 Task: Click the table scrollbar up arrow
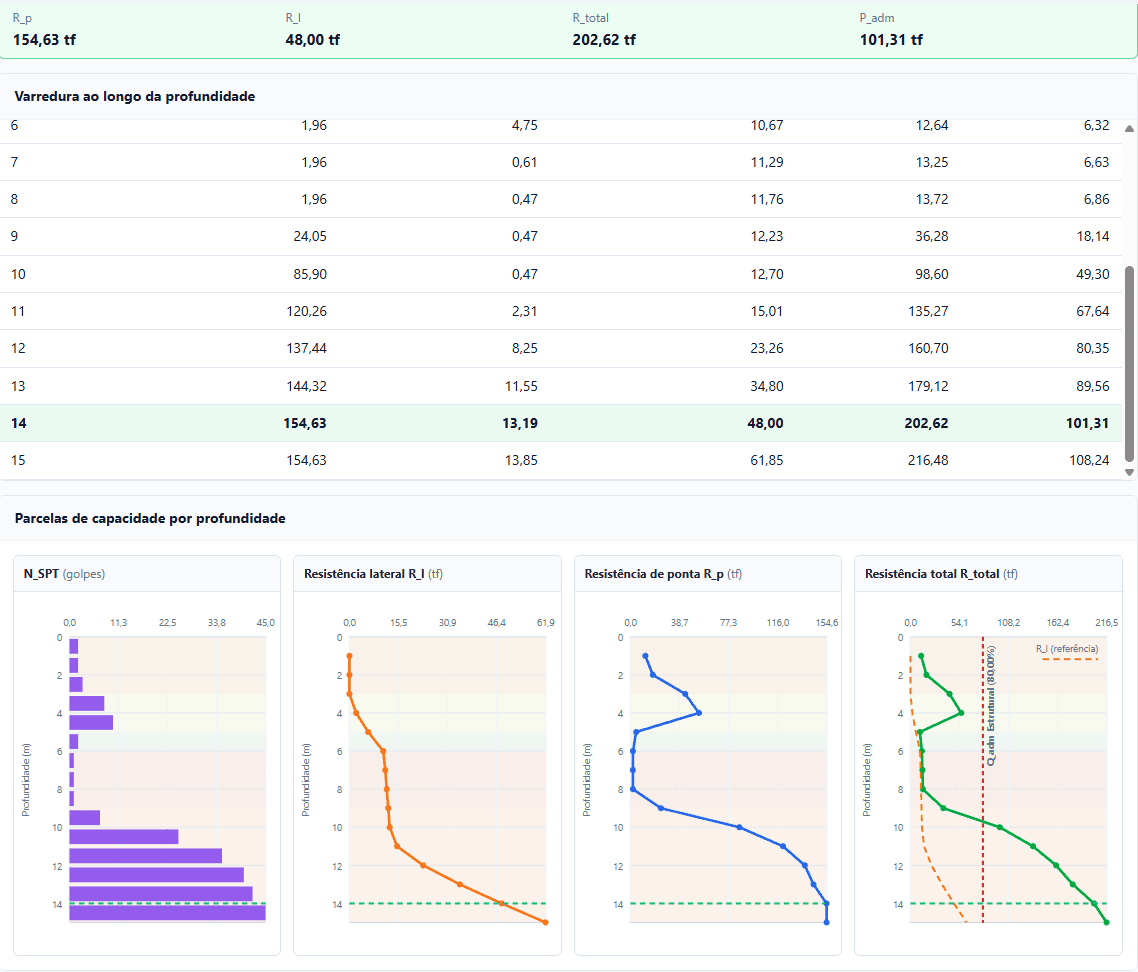click(1129, 128)
